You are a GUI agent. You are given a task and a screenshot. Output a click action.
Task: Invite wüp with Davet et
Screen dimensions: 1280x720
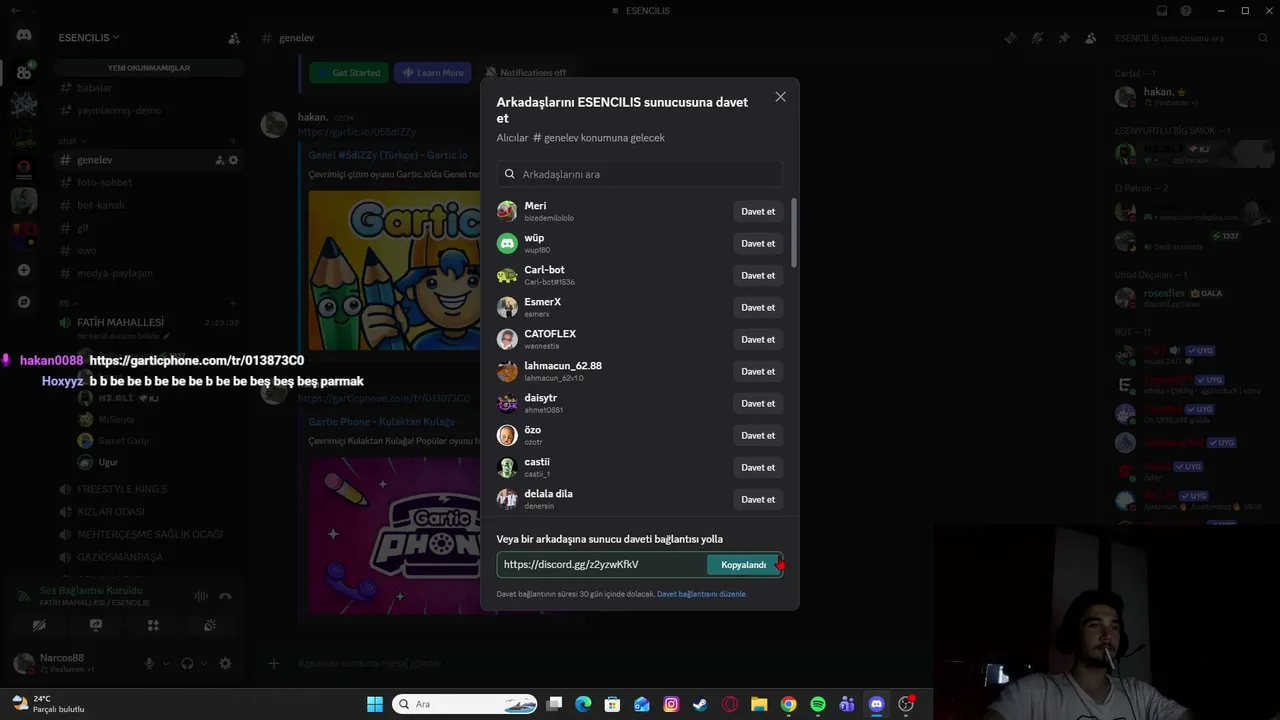[x=758, y=244]
